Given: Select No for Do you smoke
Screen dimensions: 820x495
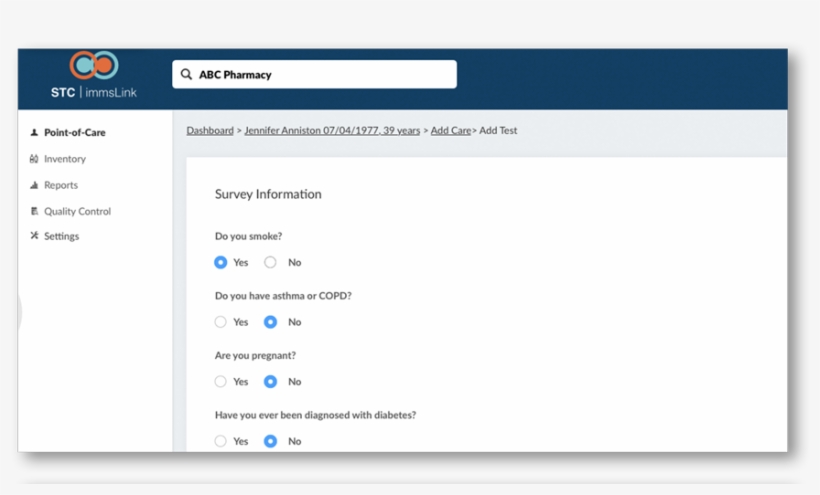Looking at the screenshot, I should tap(270, 262).
